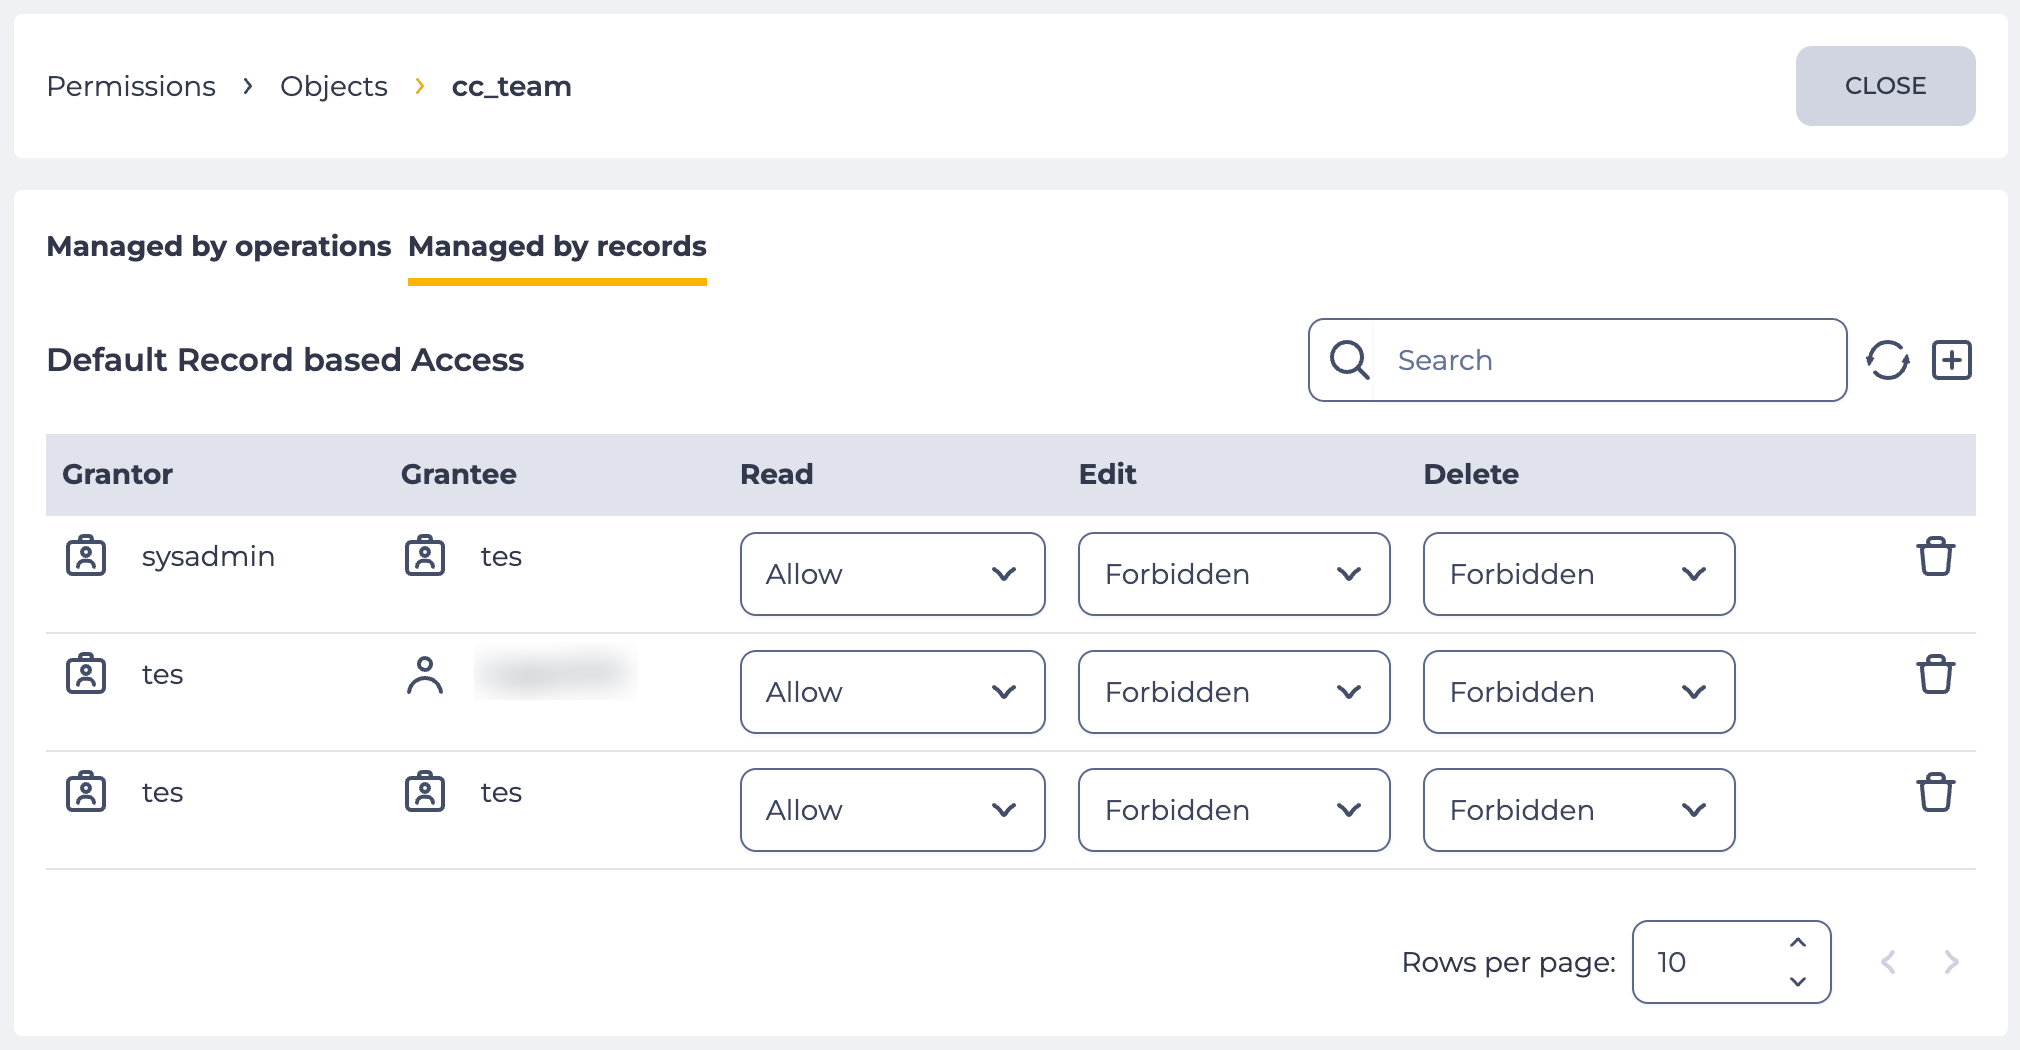This screenshot has height=1050, width=2020.
Task: Click the Permissions breadcrumb
Action: (131, 86)
